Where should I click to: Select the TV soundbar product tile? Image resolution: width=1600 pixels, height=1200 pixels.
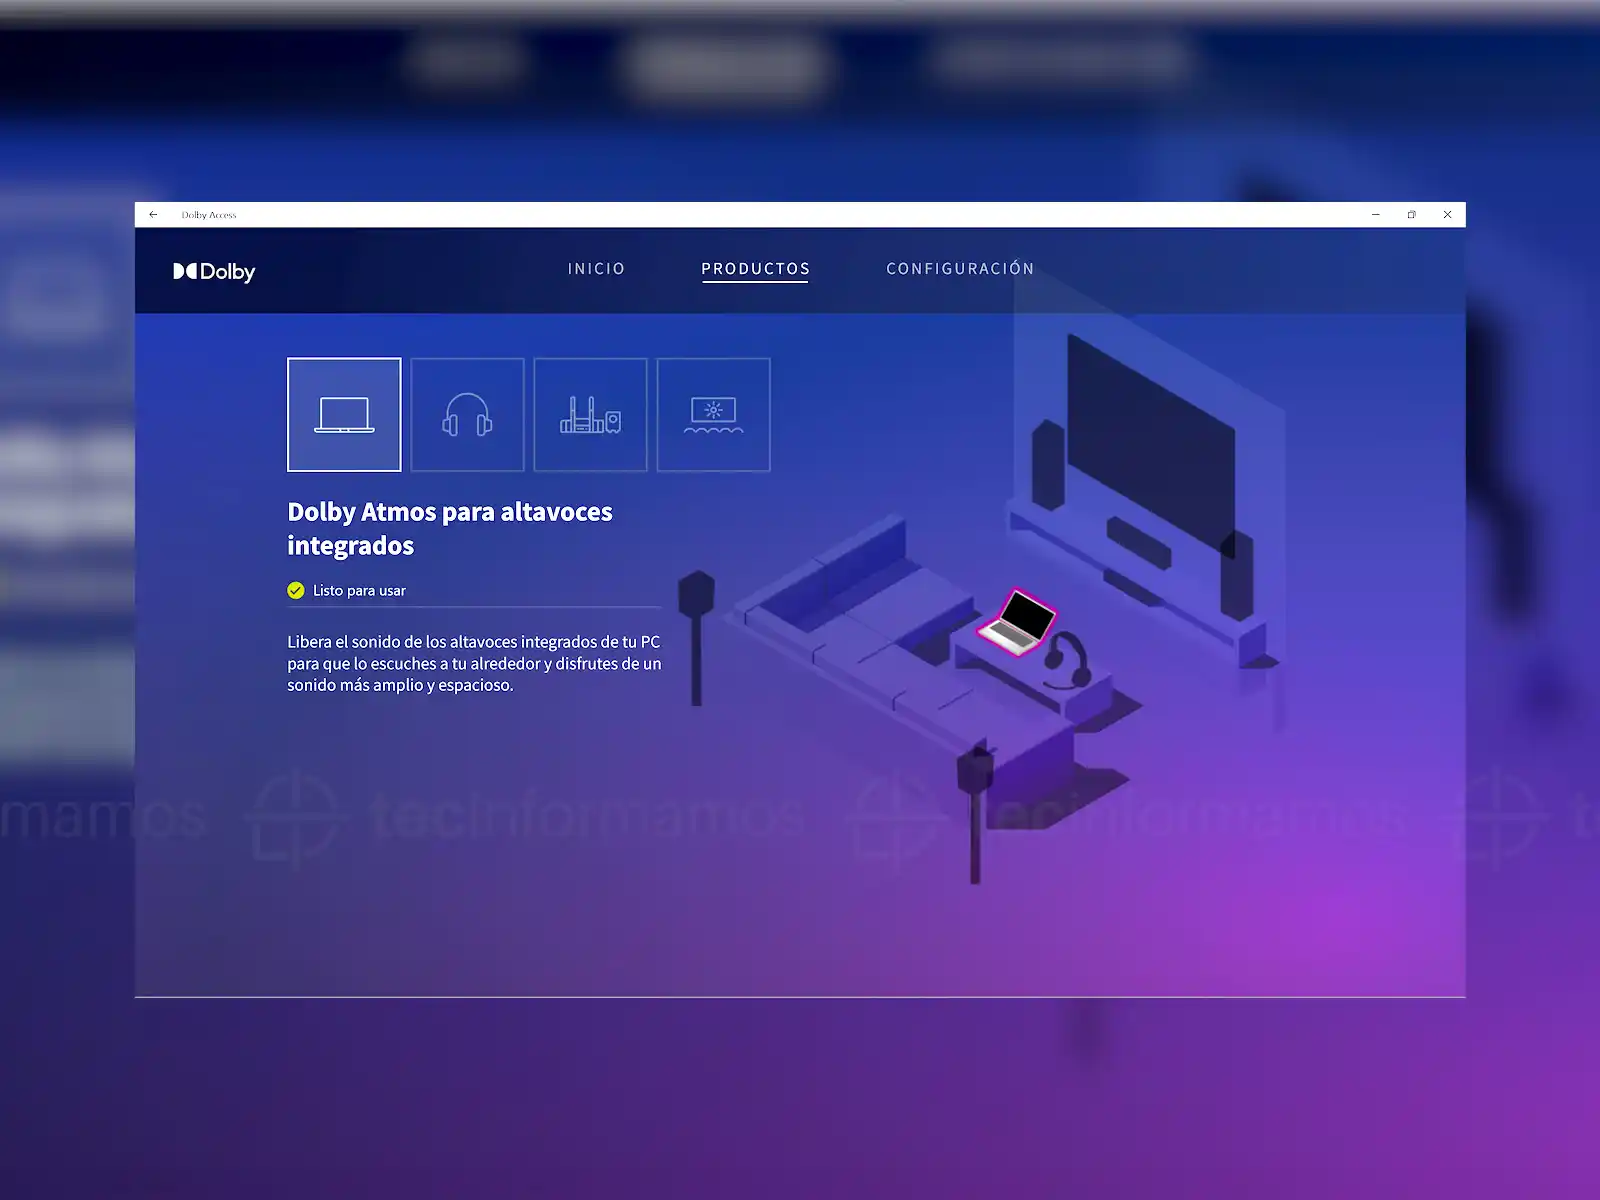click(713, 414)
